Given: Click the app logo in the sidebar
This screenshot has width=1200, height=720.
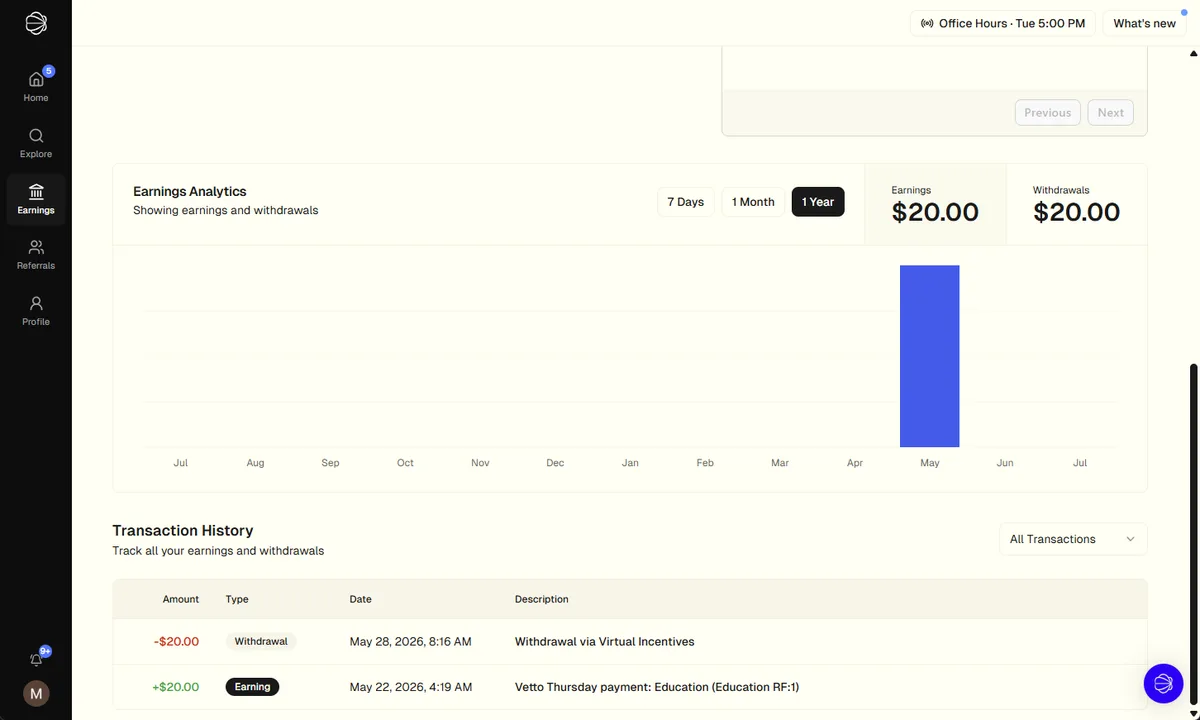Looking at the screenshot, I should (36, 23).
